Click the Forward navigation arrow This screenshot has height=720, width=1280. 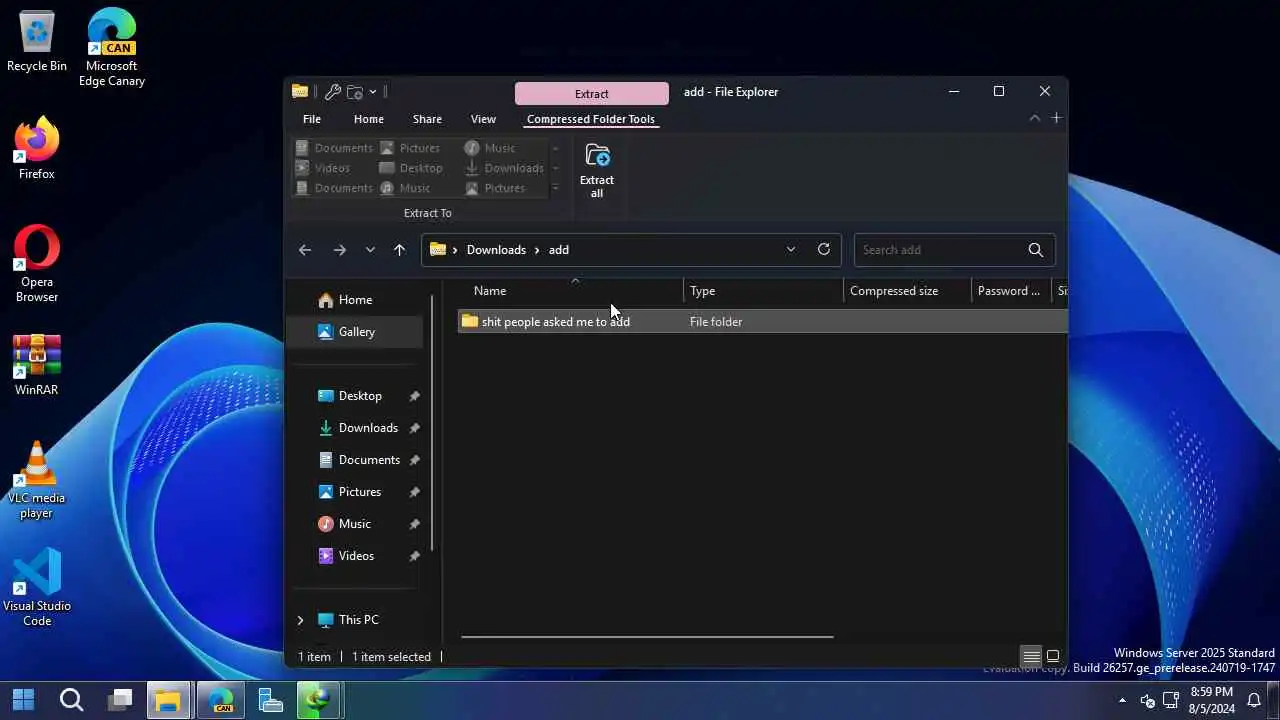pyautogui.click(x=339, y=250)
